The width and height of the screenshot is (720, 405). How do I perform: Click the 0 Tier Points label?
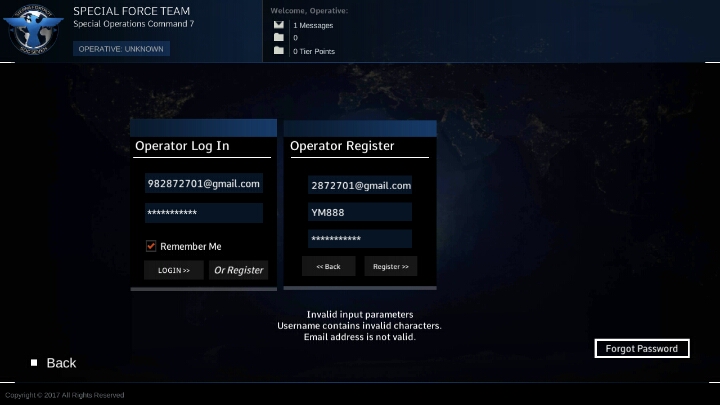tap(314, 51)
